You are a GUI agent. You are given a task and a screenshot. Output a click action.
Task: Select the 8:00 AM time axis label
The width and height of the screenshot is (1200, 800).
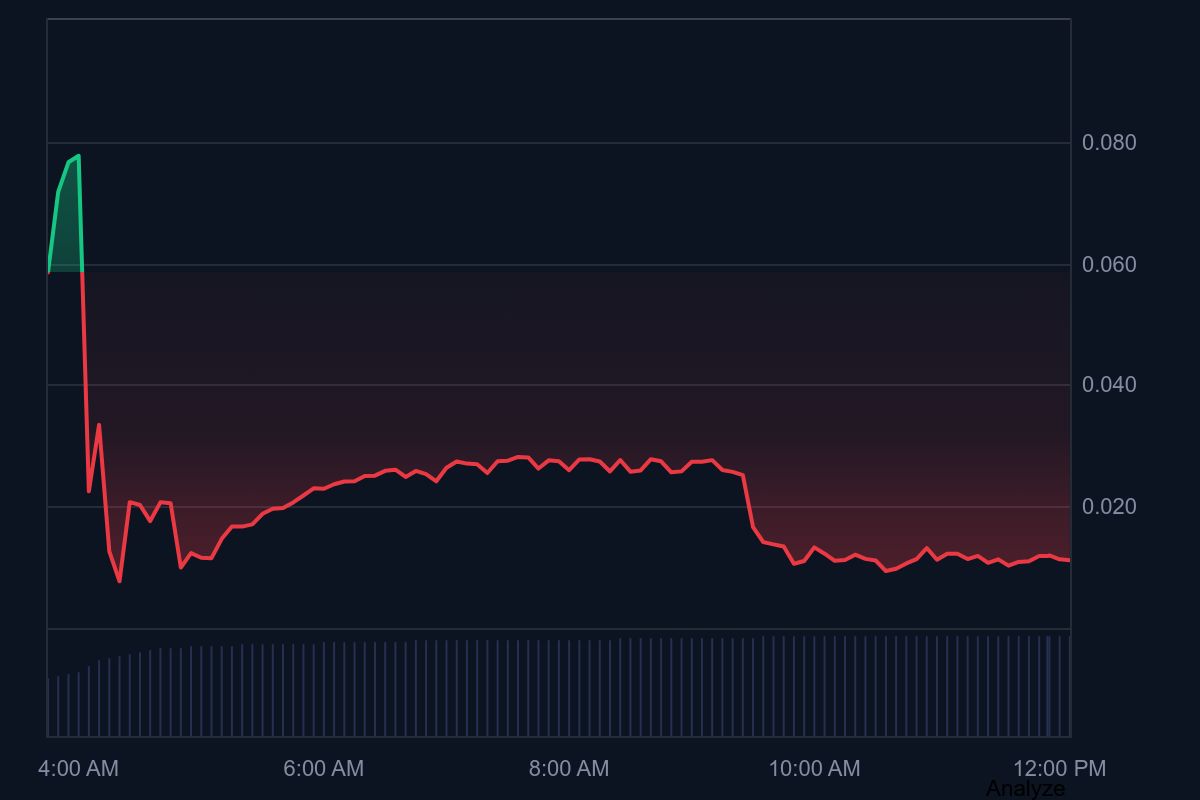pos(568,768)
